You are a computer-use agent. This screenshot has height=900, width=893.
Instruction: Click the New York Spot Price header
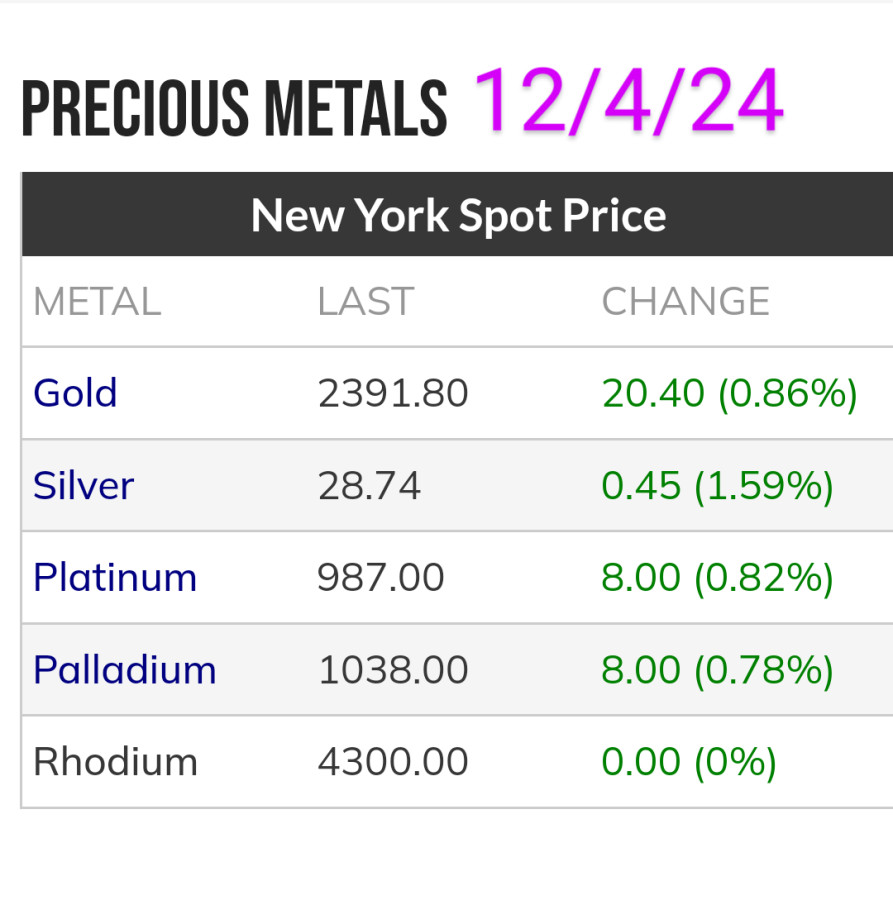click(x=458, y=215)
